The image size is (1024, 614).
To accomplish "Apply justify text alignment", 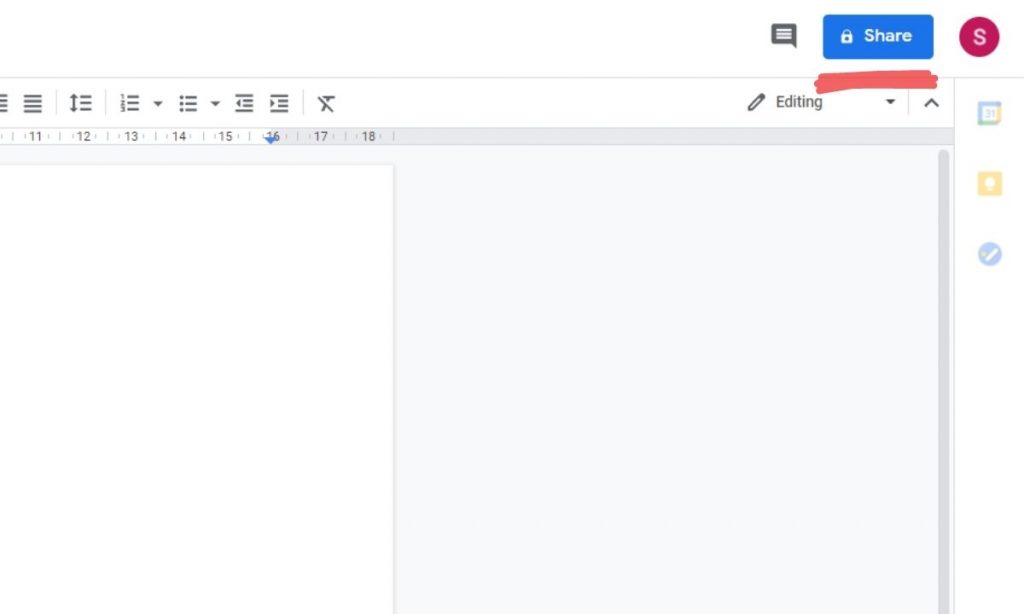I will 33,103.
